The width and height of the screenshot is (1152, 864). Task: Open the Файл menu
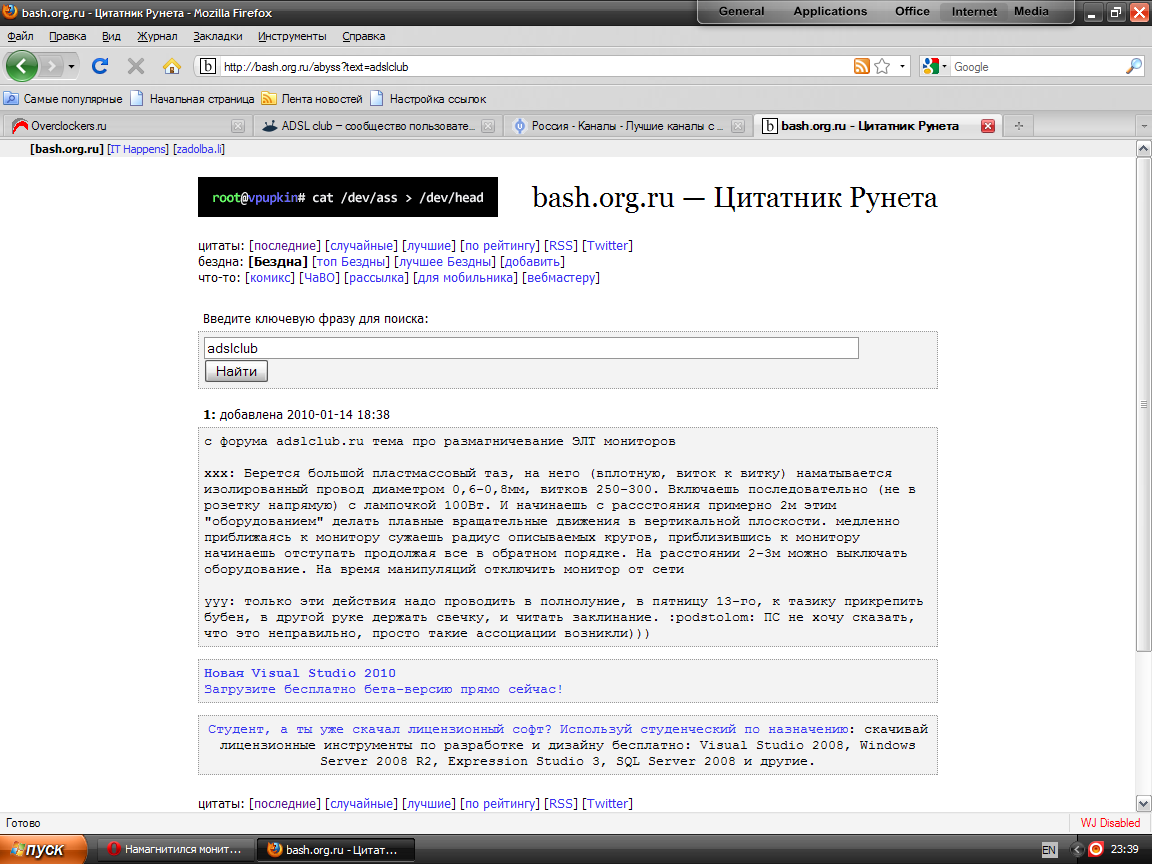tap(21, 36)
